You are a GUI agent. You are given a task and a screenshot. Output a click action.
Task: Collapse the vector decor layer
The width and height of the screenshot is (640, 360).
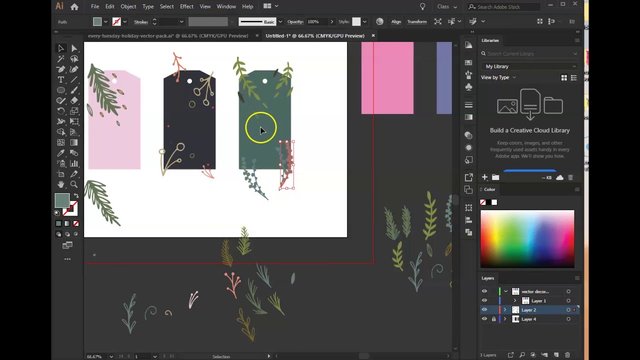click(506, 291)
